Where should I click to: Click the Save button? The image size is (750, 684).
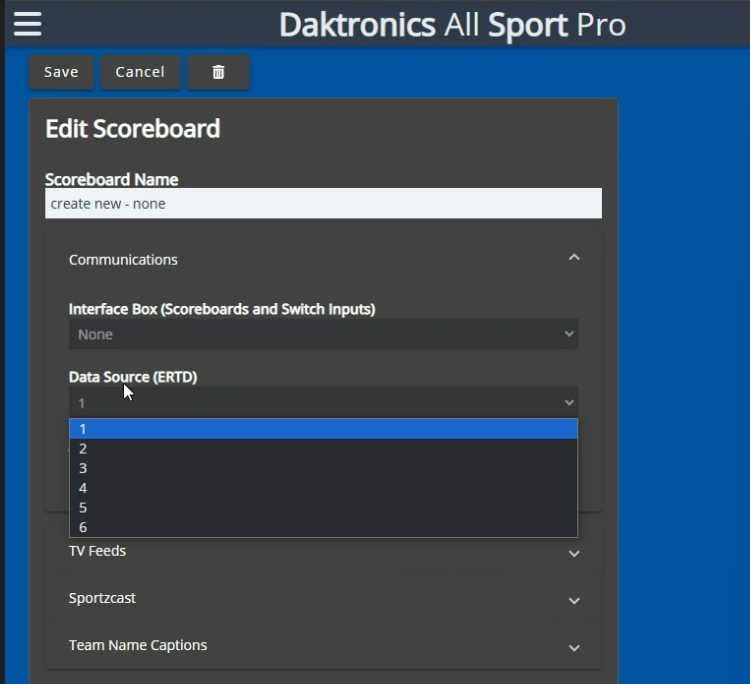point(61,72)
